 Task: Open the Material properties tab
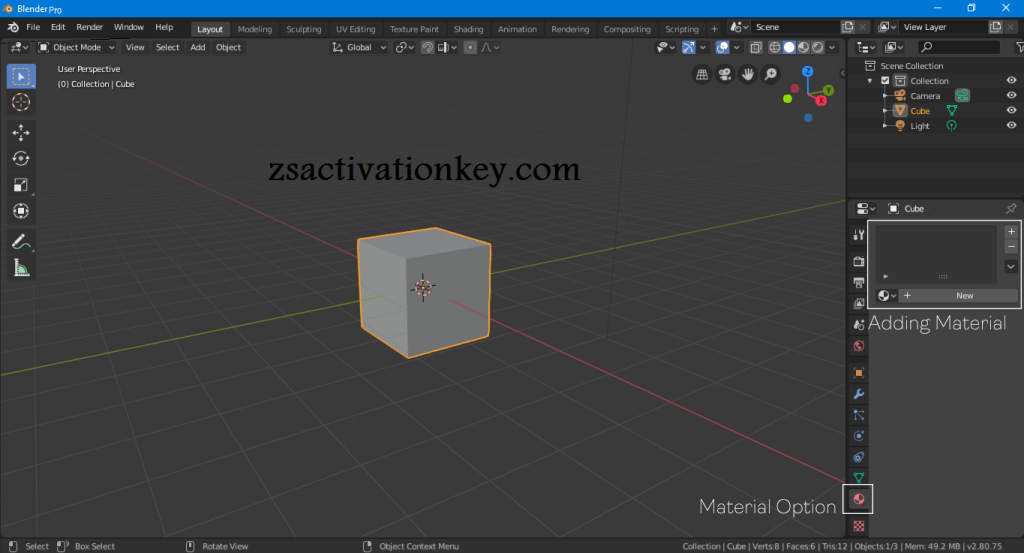pos(859,499)
